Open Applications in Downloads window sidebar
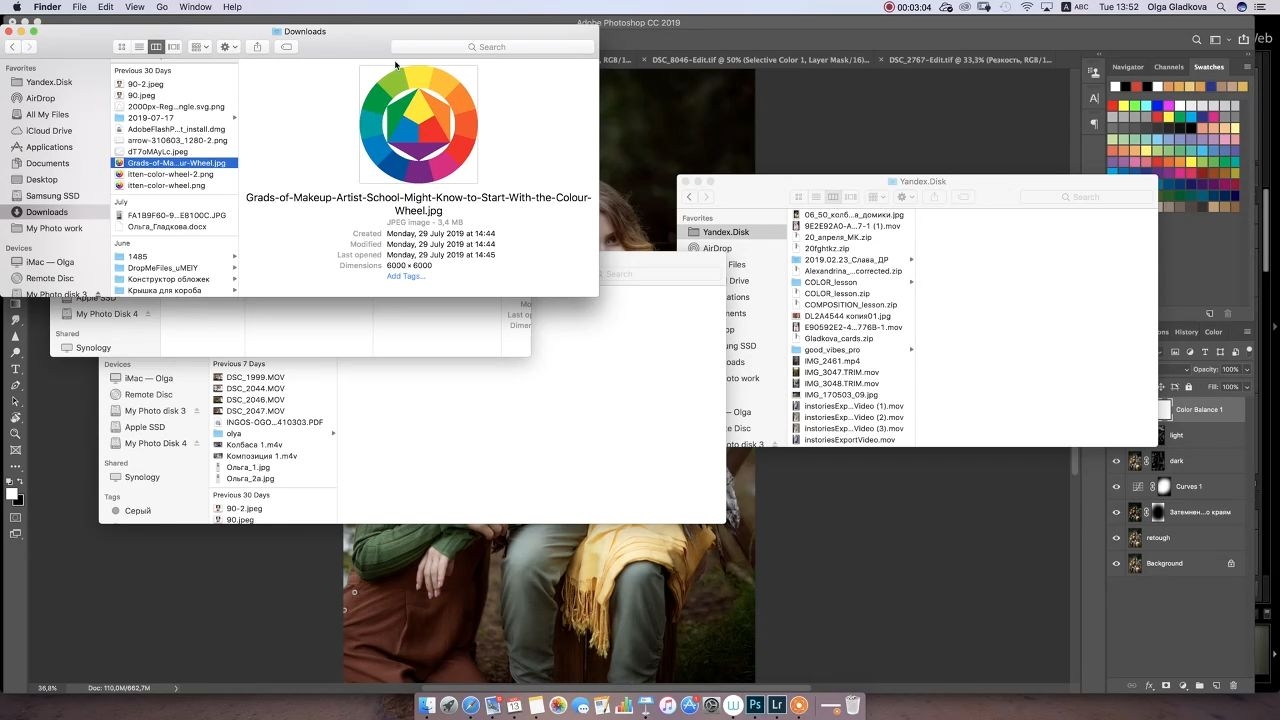 coord(49,147)
